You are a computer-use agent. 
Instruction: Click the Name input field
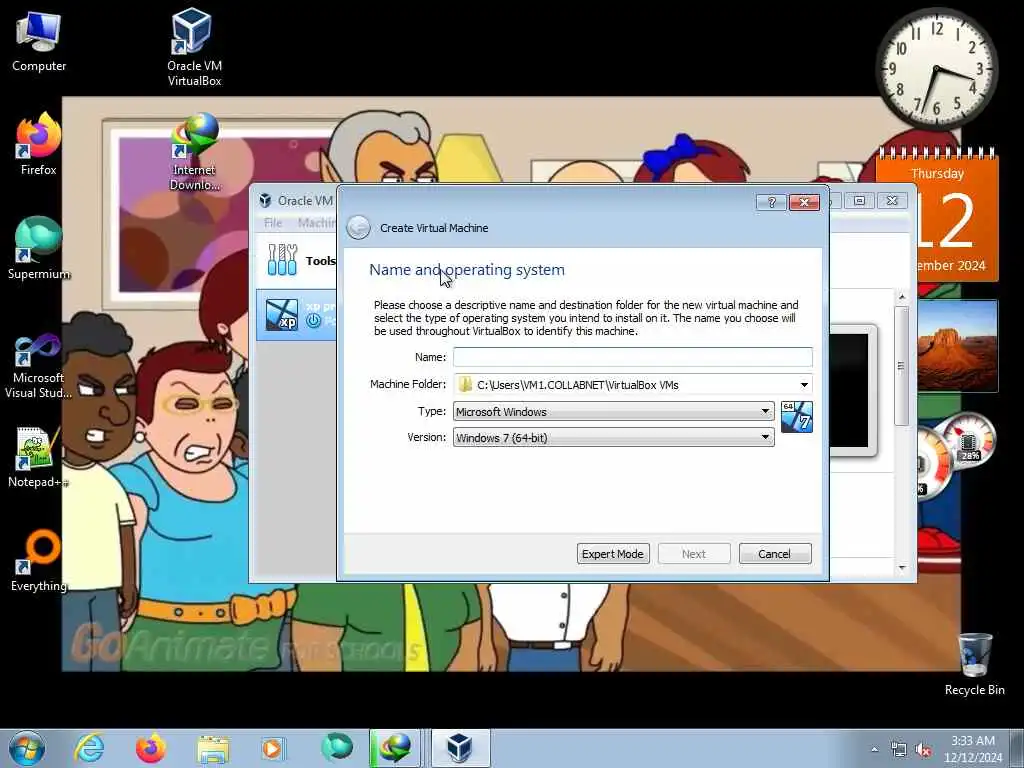pyautogui.click(x=633, y=357)
